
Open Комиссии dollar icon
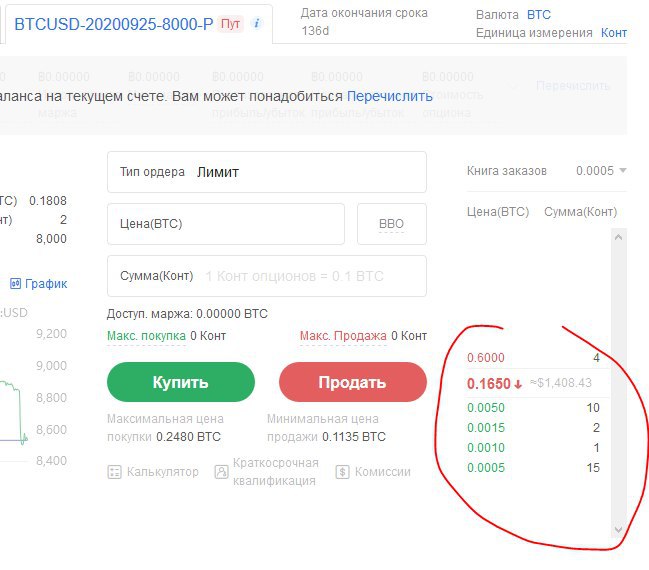pyautogui.click(x=342, y=472)
